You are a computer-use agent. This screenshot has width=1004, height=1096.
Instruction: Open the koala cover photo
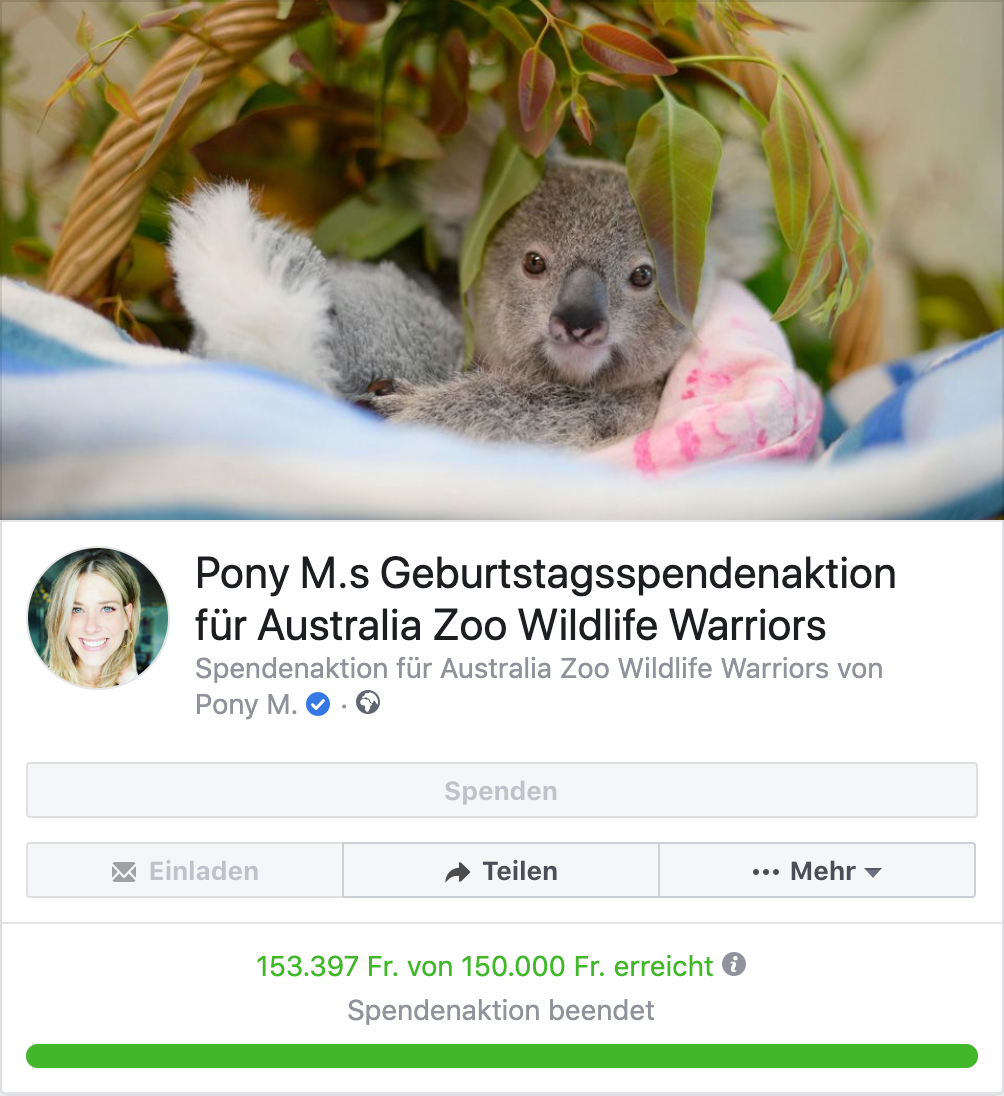[x=502, y=259]
